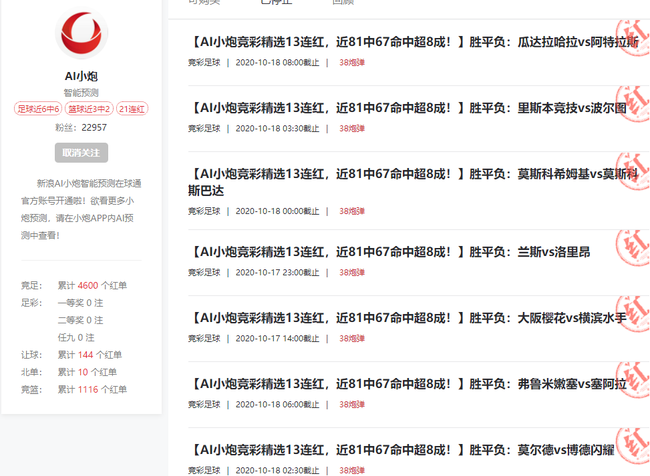
Task: Click the 新浪AI小炮 profile description paragraph
Action: 81,209
